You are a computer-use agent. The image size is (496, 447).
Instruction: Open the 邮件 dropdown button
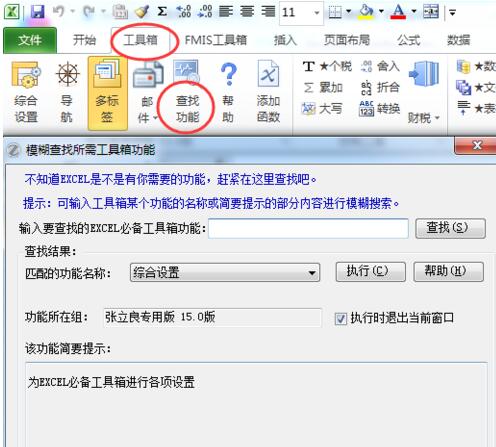click(148, 93)
